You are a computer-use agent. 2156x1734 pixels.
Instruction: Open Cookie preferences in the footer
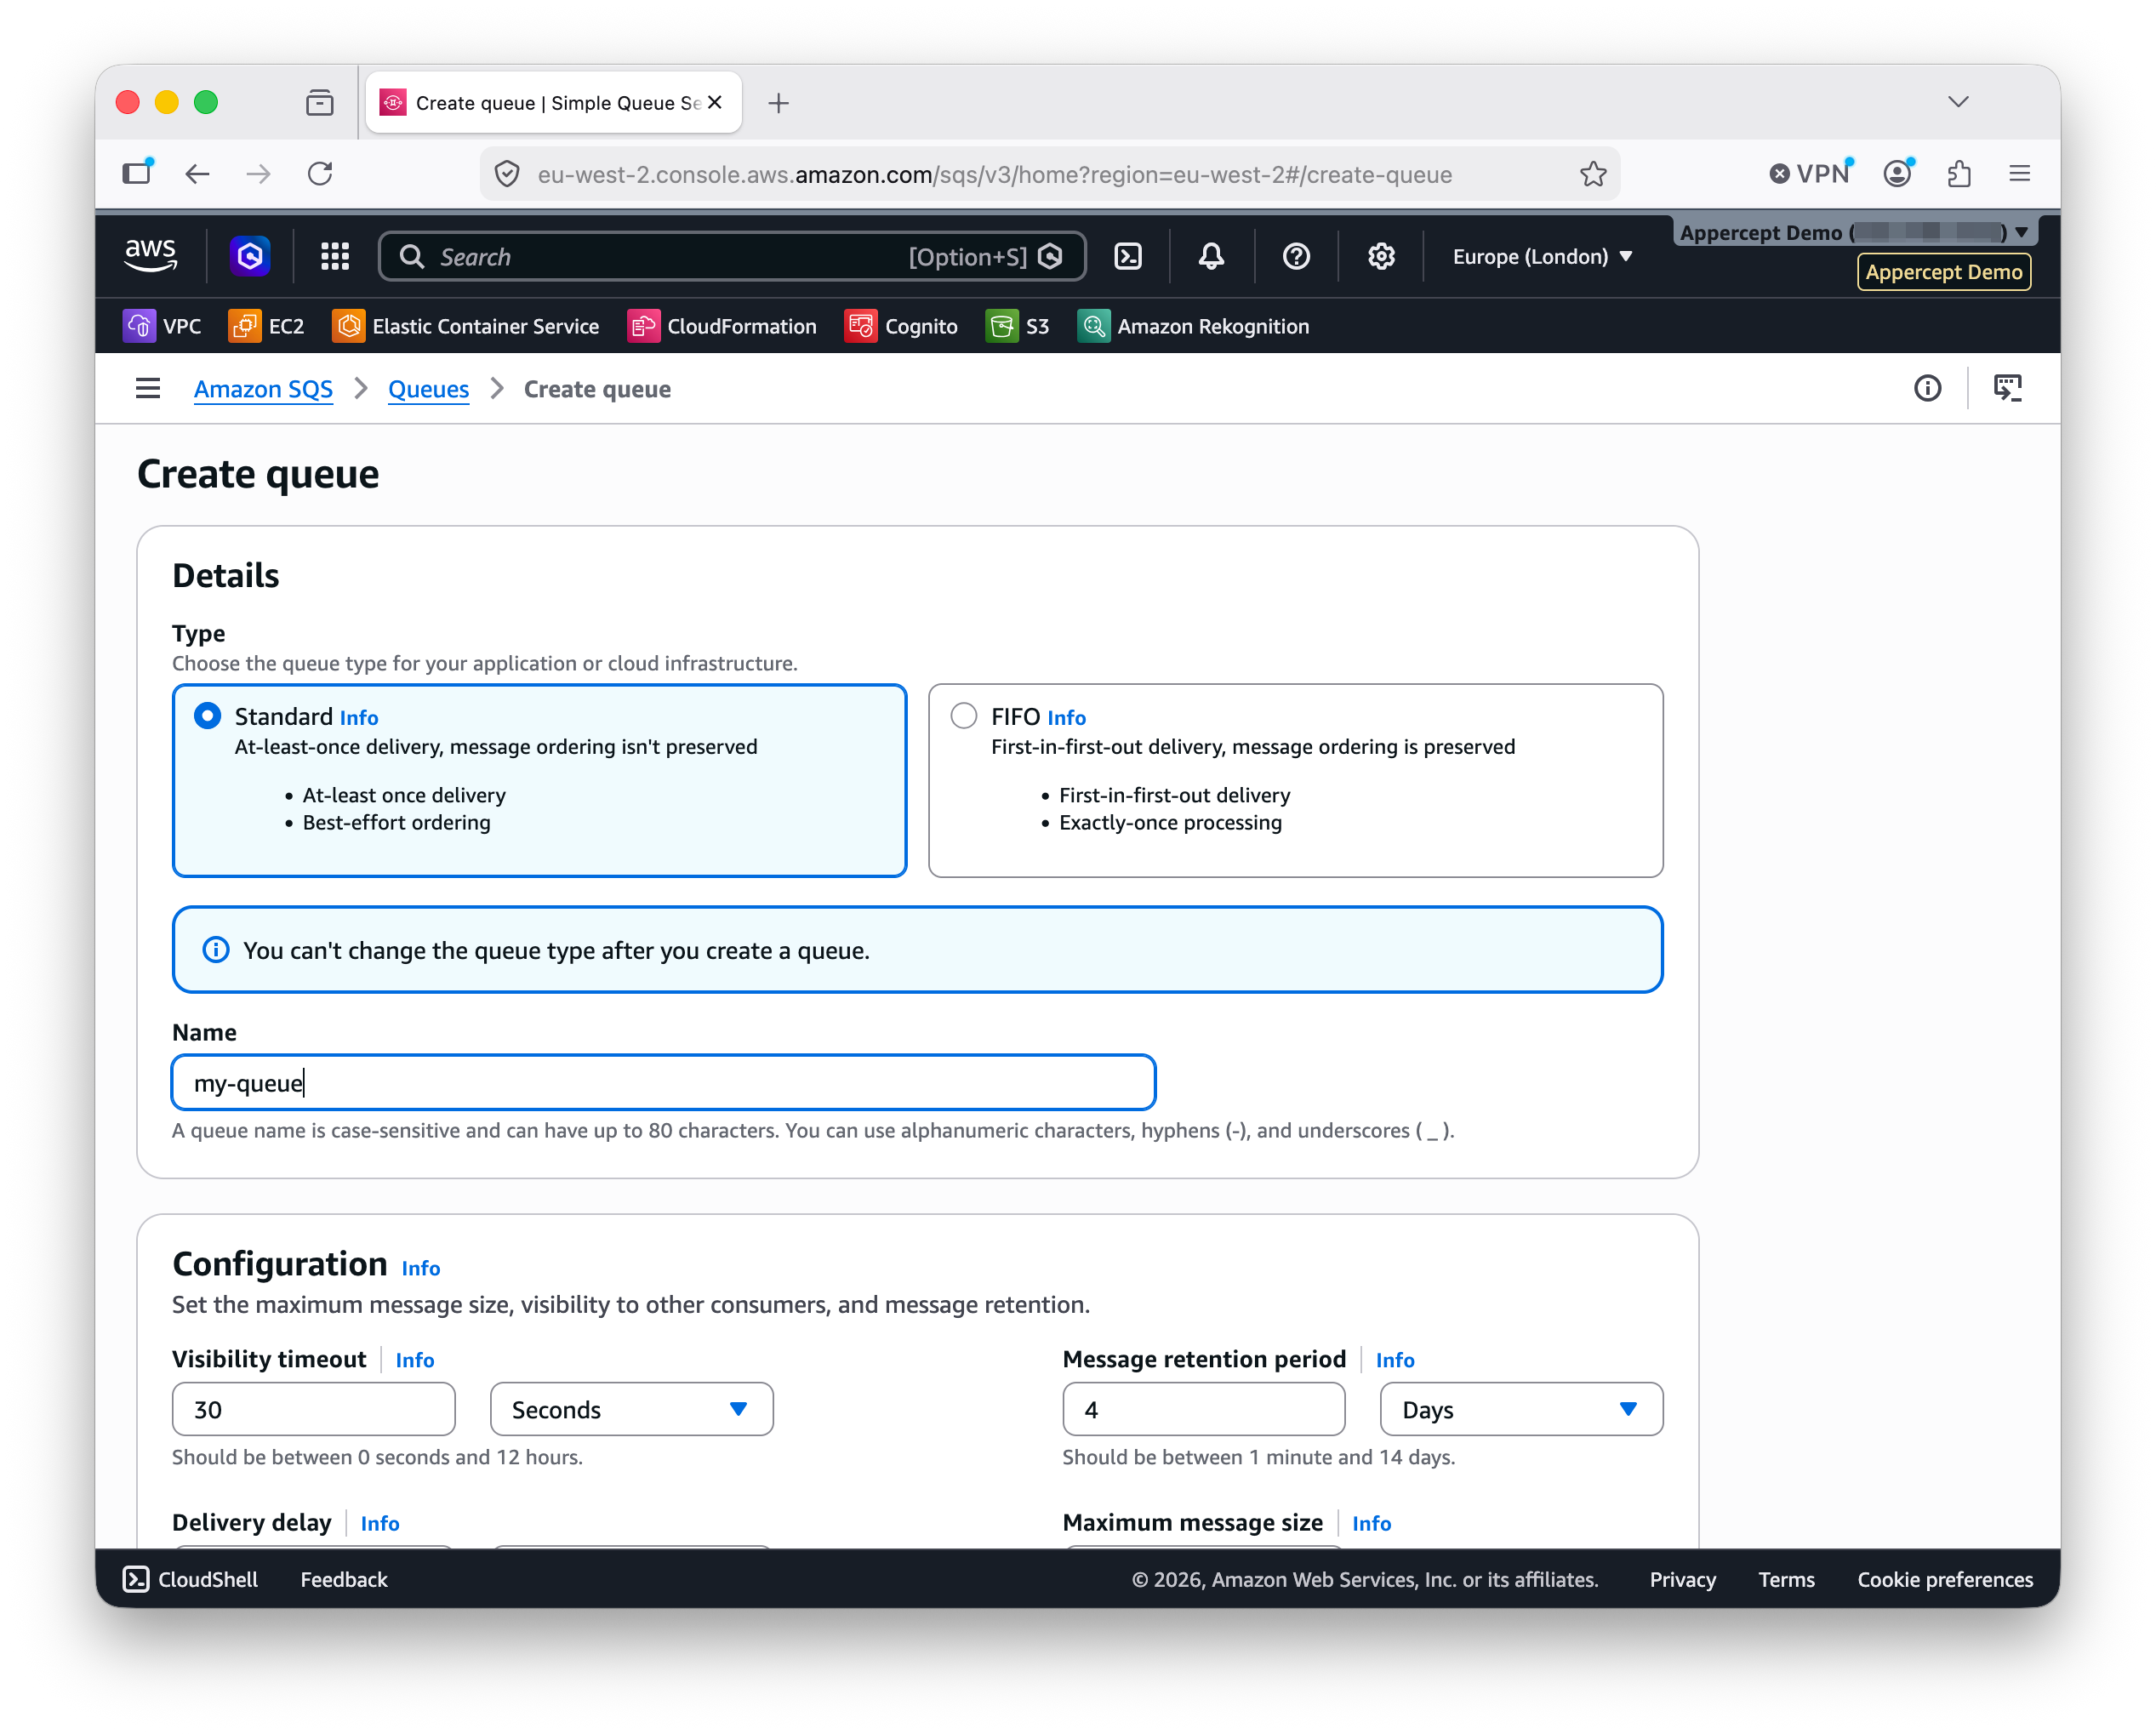(1945, 1579)
